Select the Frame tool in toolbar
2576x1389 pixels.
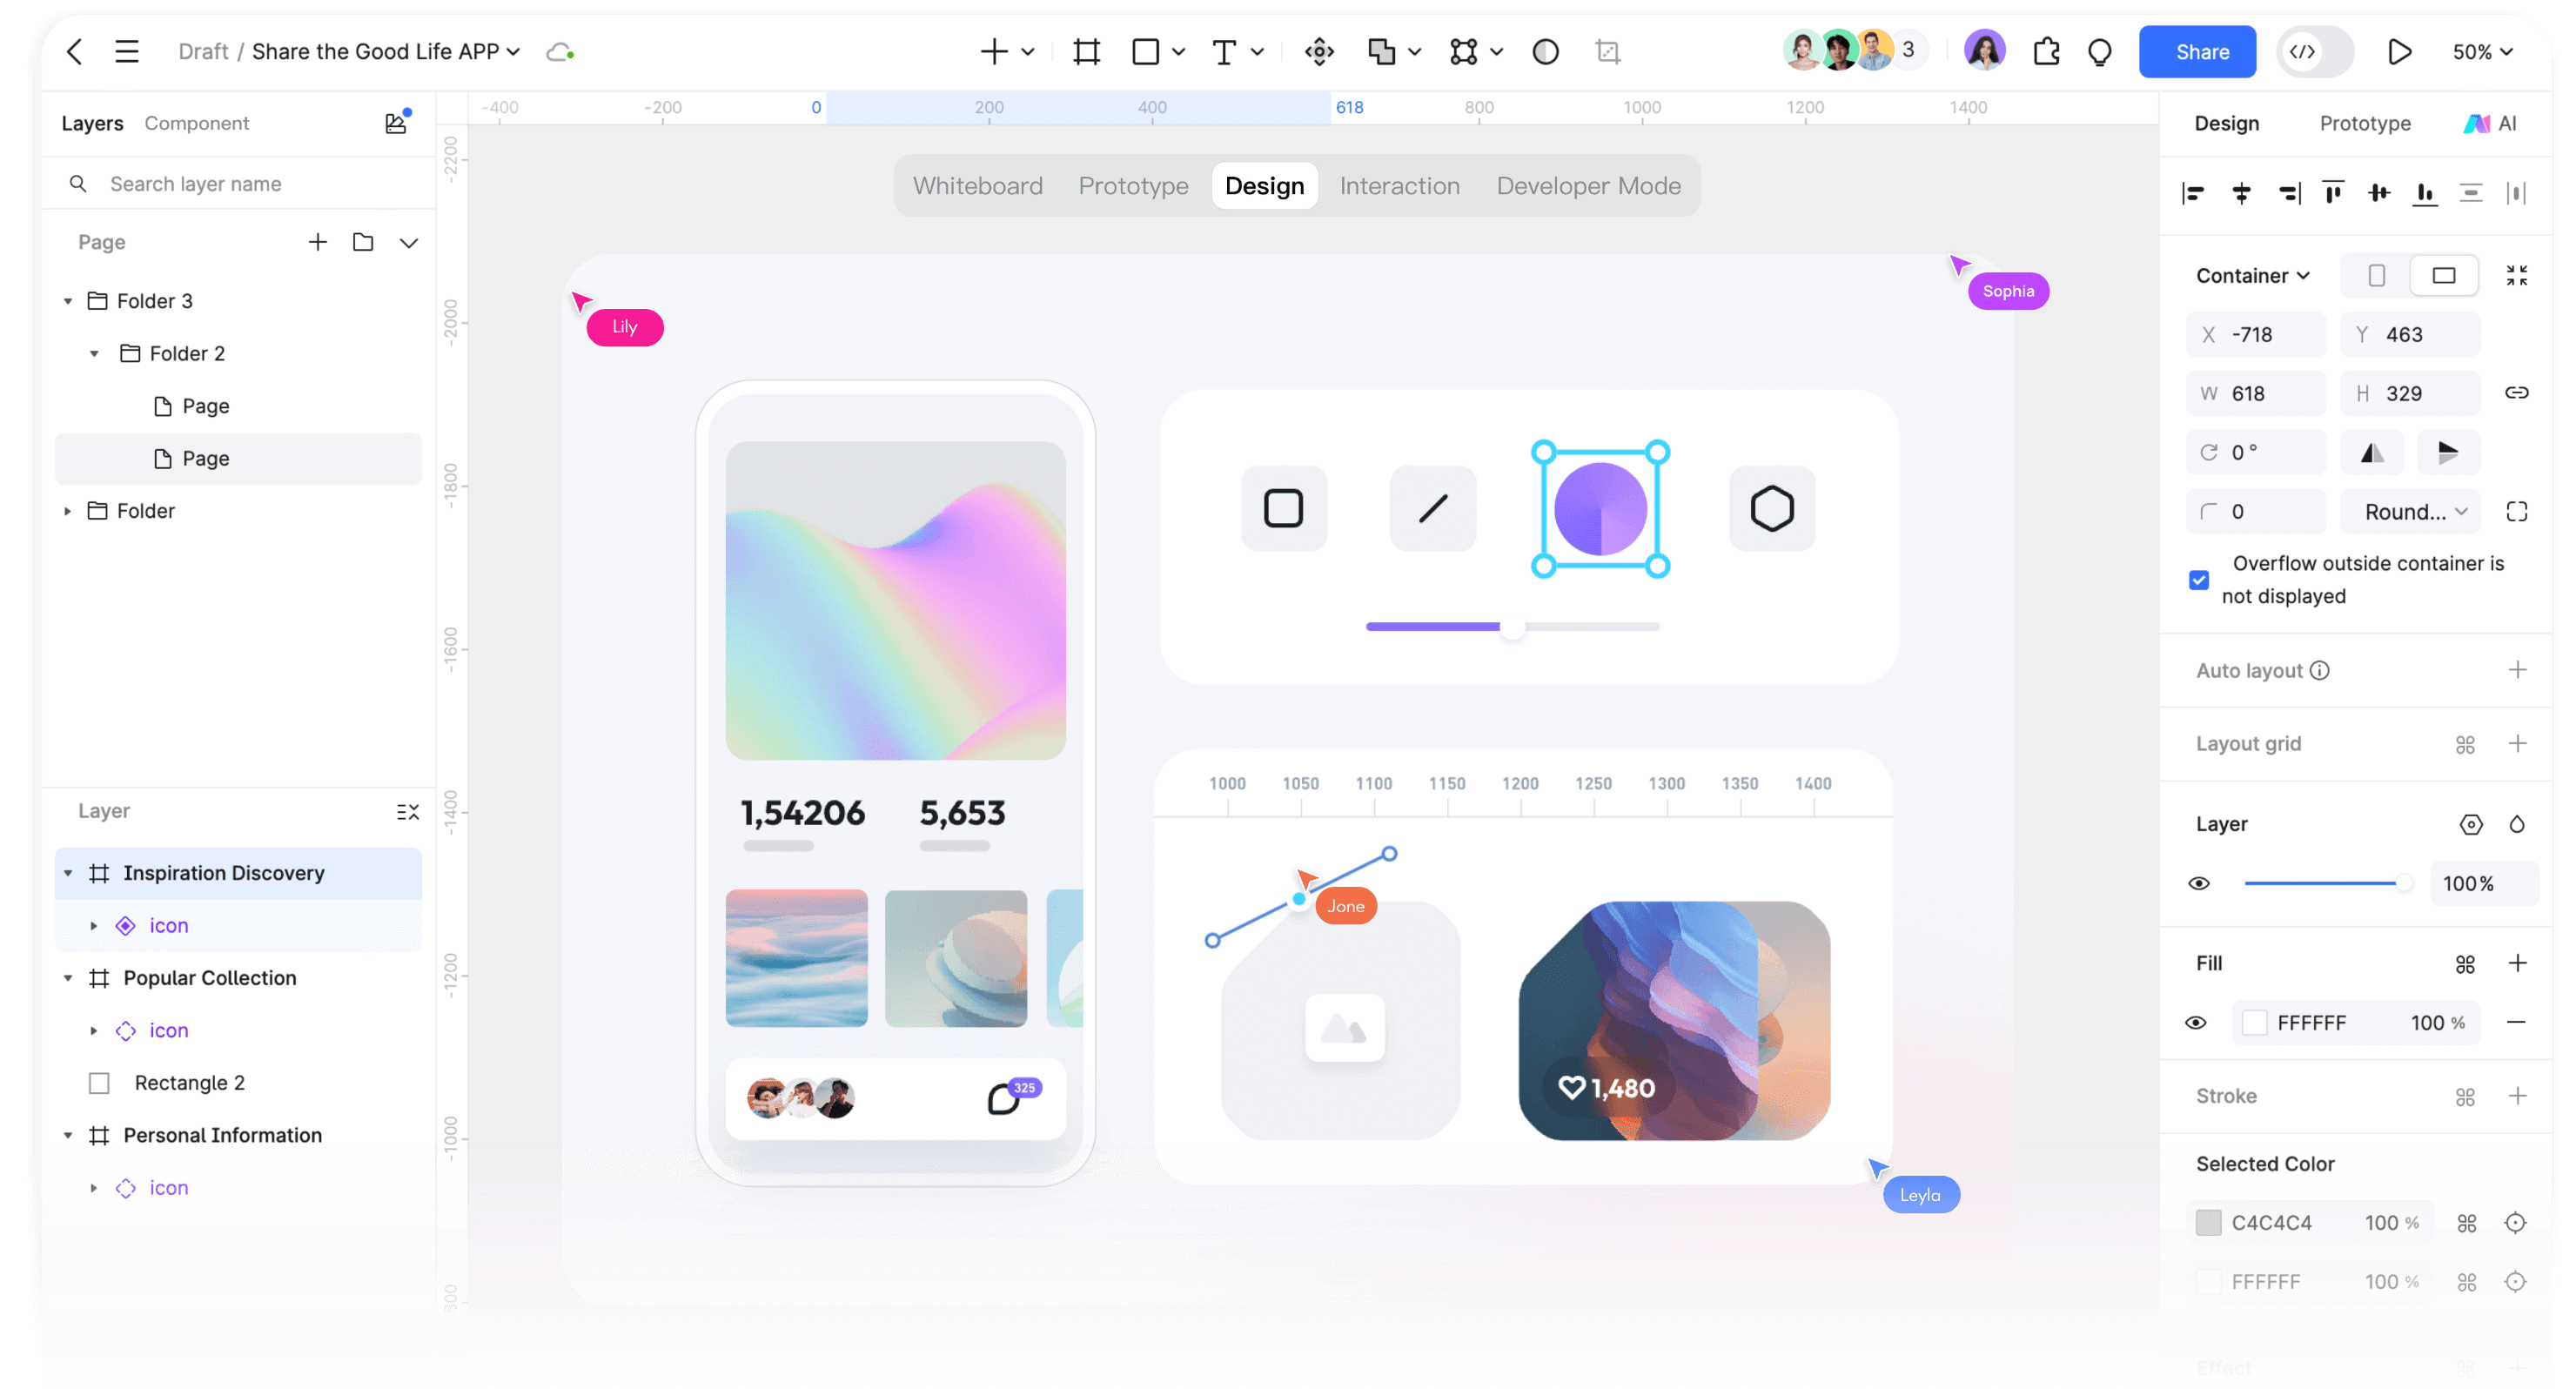pos(1086,52)
